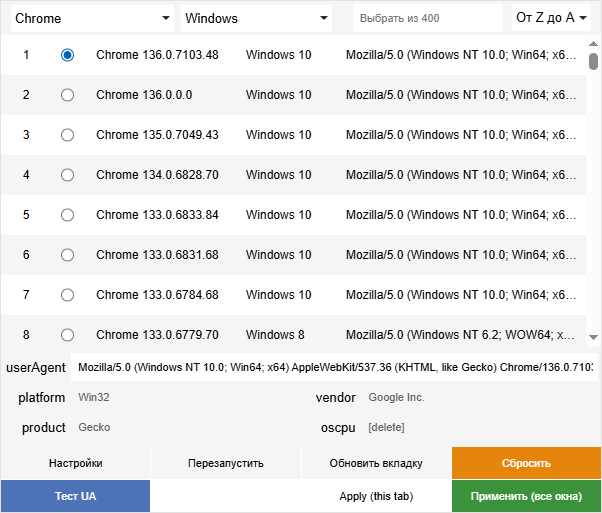Click green Применить (все окна) button
The image size is (602, 513).
tap(526, 496)
